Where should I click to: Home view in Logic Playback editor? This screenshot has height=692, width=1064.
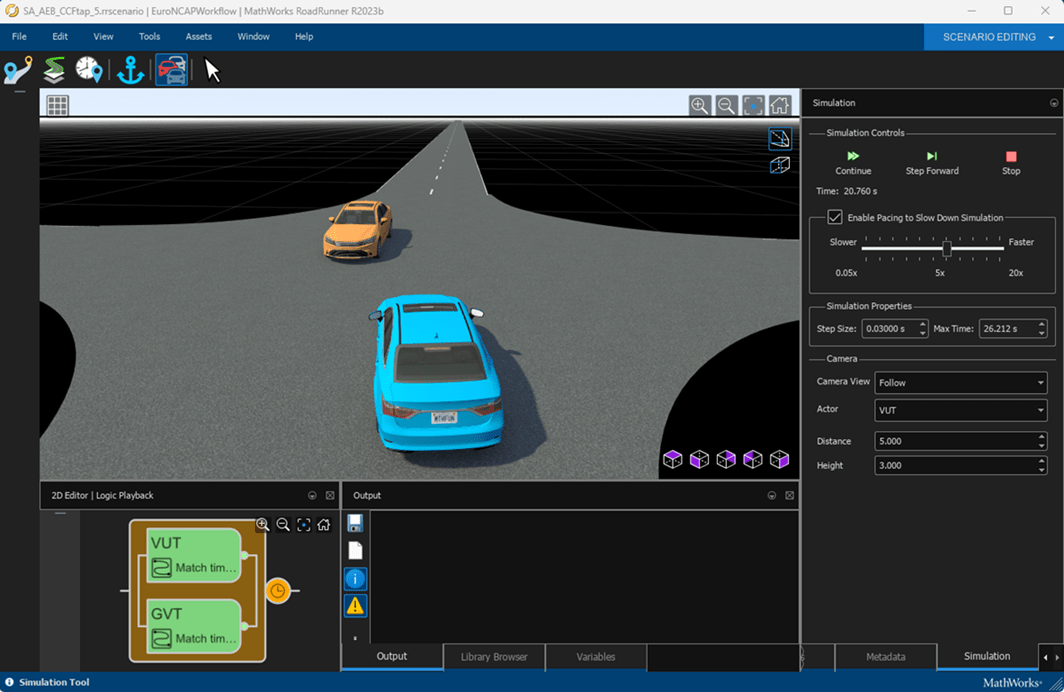324,524
